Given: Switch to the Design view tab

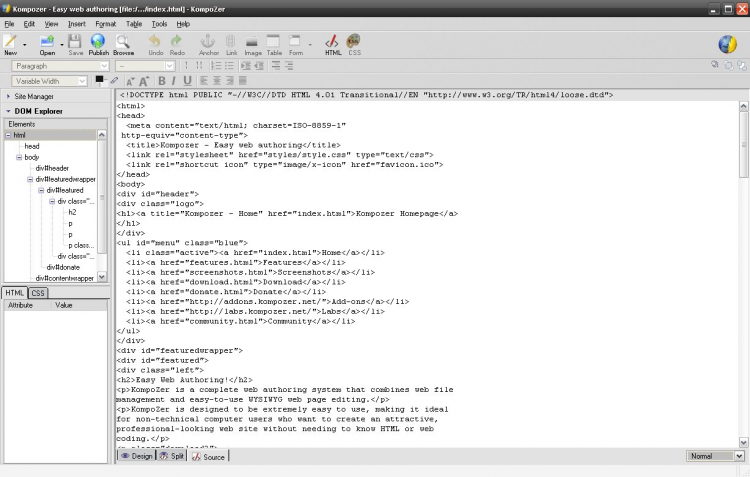Looking at the screenshot, I should coord(137,456).
